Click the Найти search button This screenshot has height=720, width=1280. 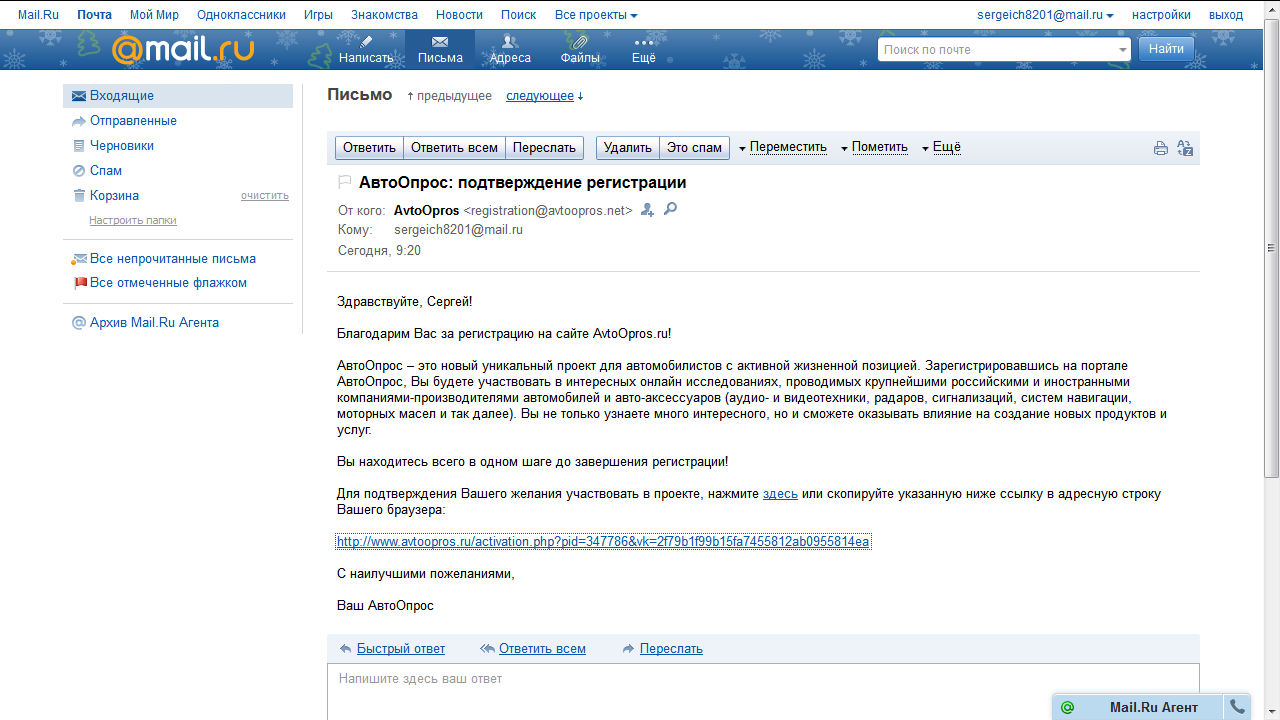pos(1166,48)
